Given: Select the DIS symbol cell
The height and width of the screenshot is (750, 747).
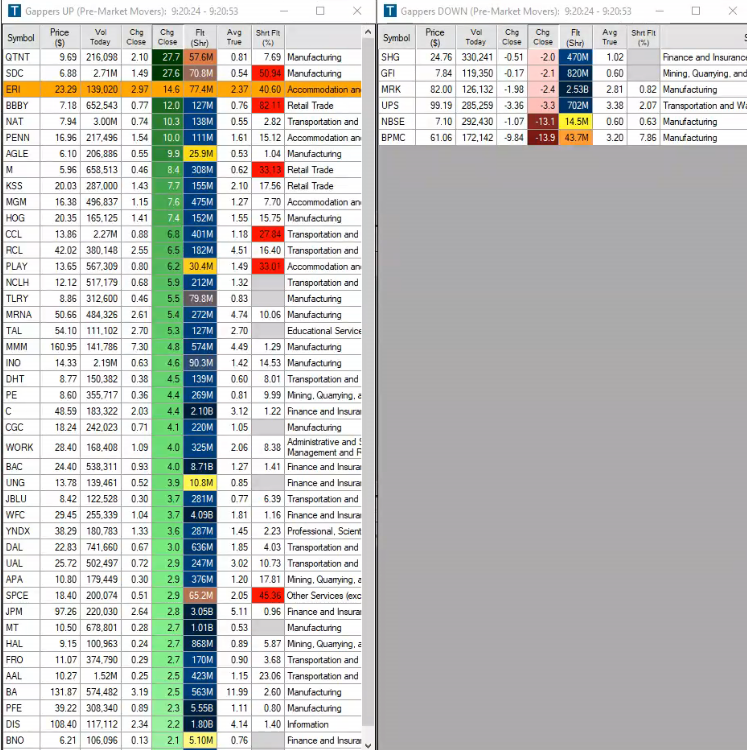Looking at the screenshot, I should click(x=21, y=724).
